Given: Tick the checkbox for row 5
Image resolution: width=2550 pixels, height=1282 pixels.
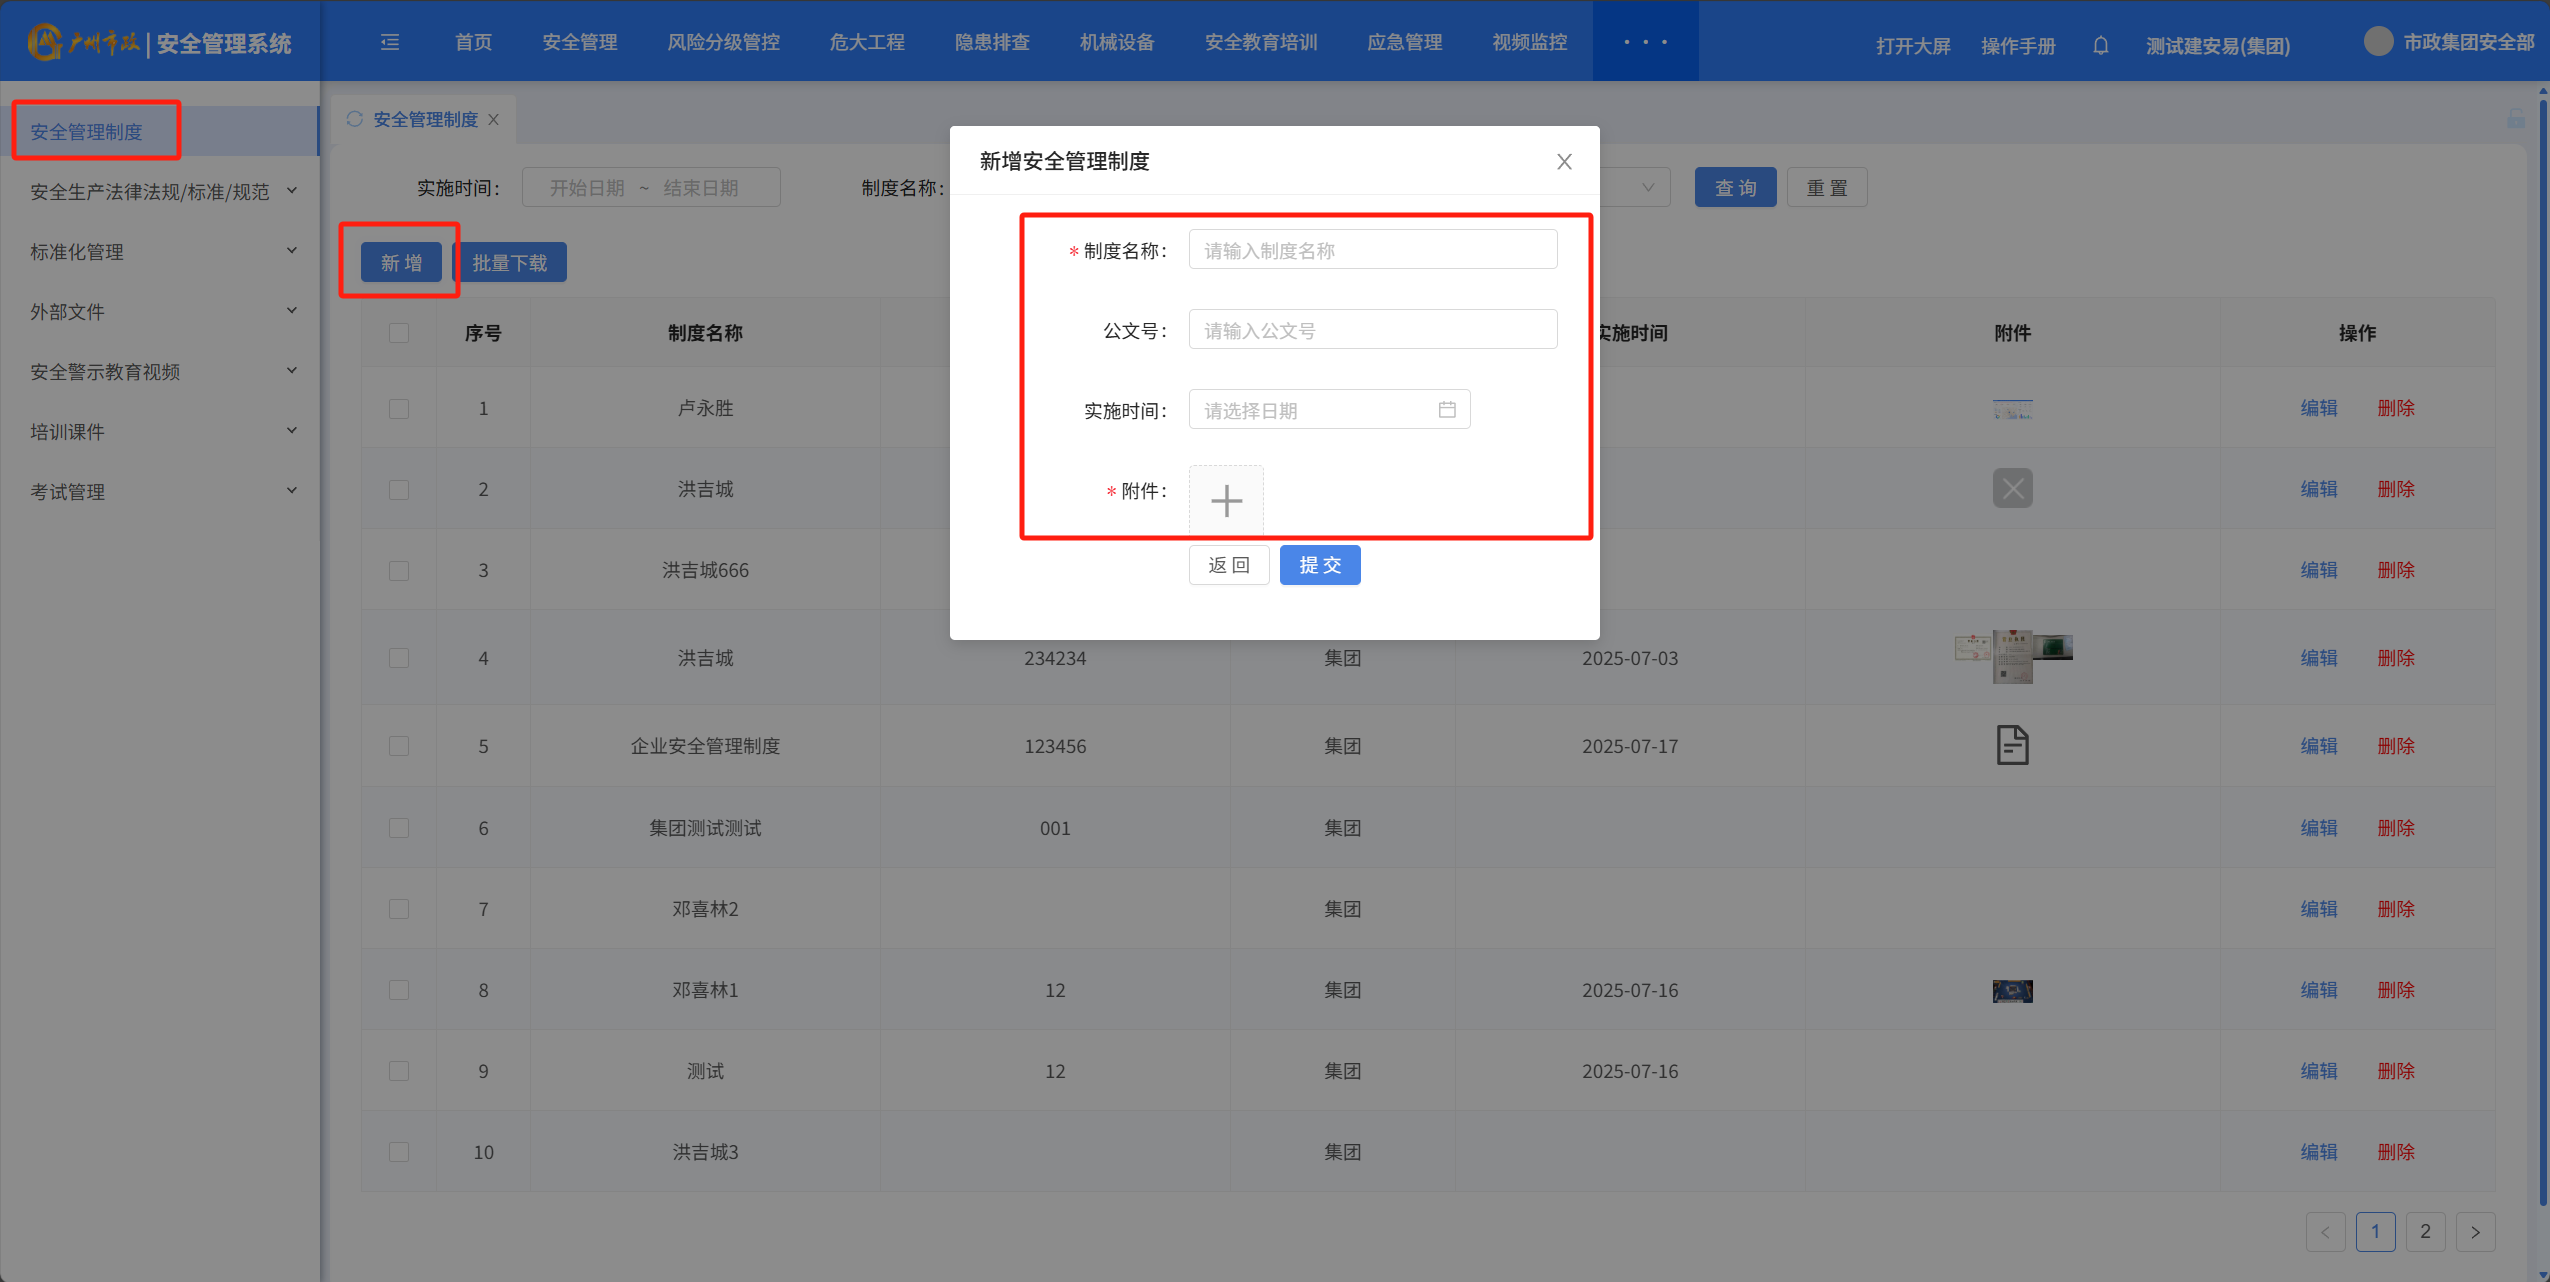Looking at the screenshot, I should coord(399,746).
